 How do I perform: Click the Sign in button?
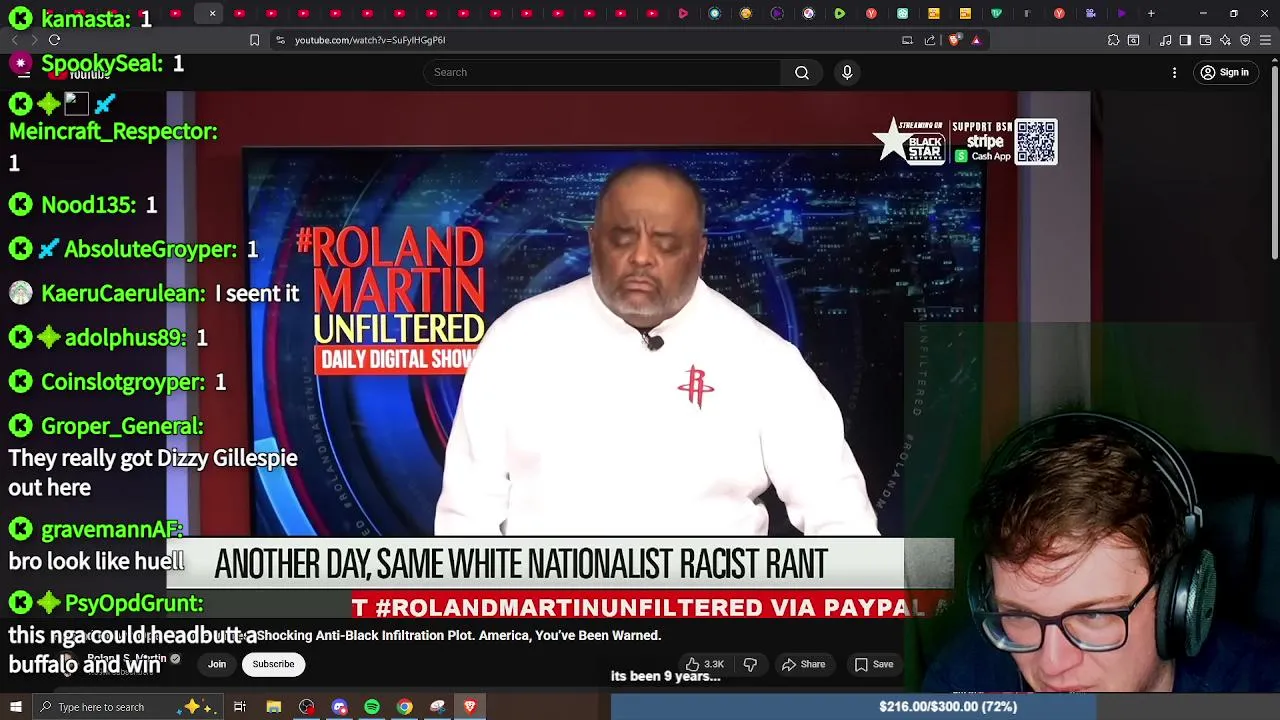pyautogui.click(x=1225, y=72)
